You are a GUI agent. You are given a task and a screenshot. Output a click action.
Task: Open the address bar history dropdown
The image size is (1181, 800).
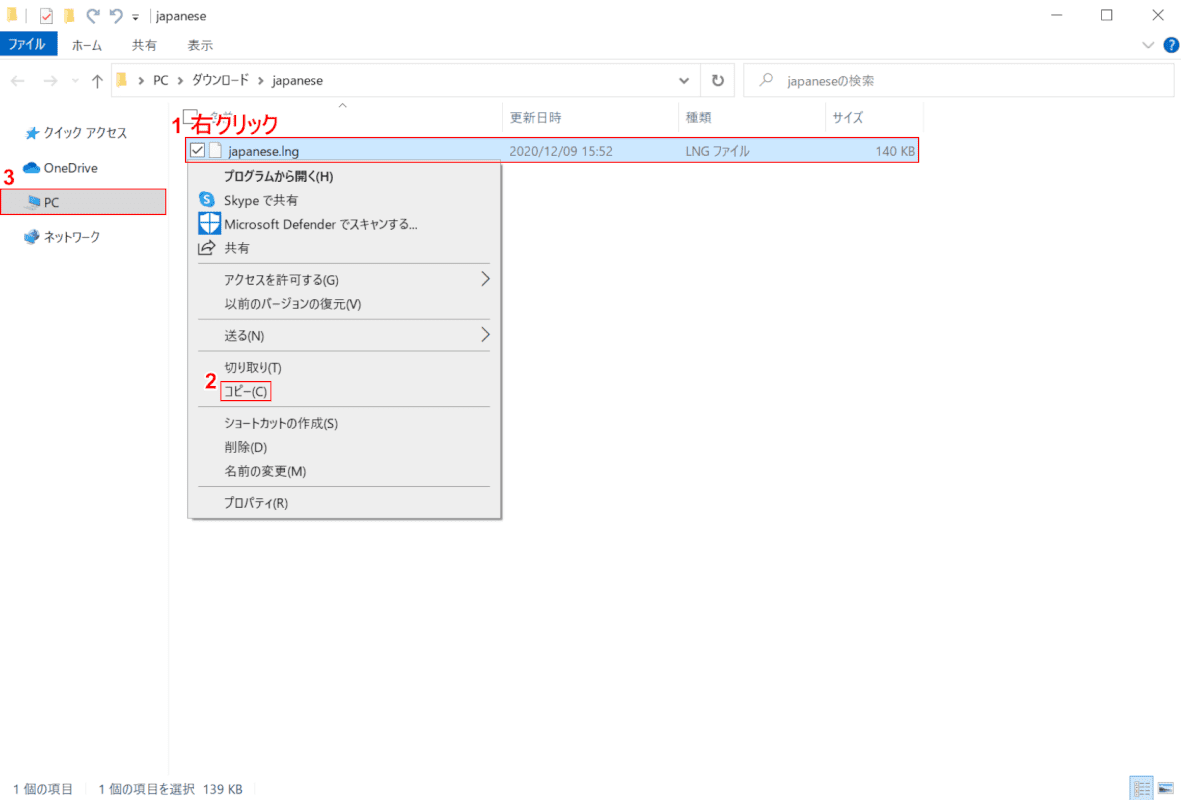[x=684, y=81]
